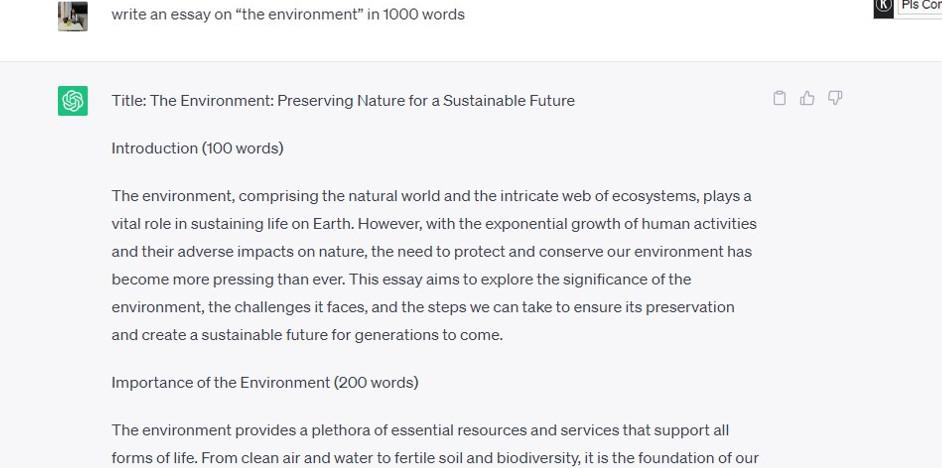Click the essay title line
This screenshot has height=468, width=942.
(x=343, y=101)
